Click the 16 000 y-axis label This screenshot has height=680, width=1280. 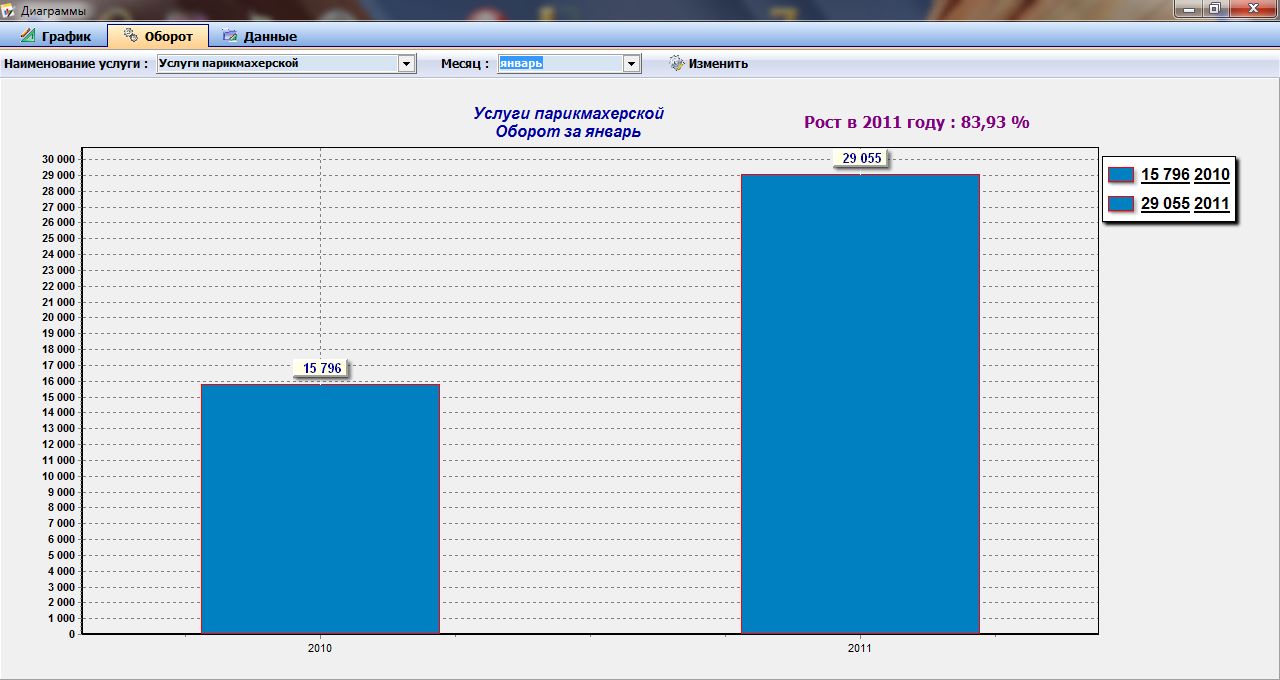[x=58, y=381]
